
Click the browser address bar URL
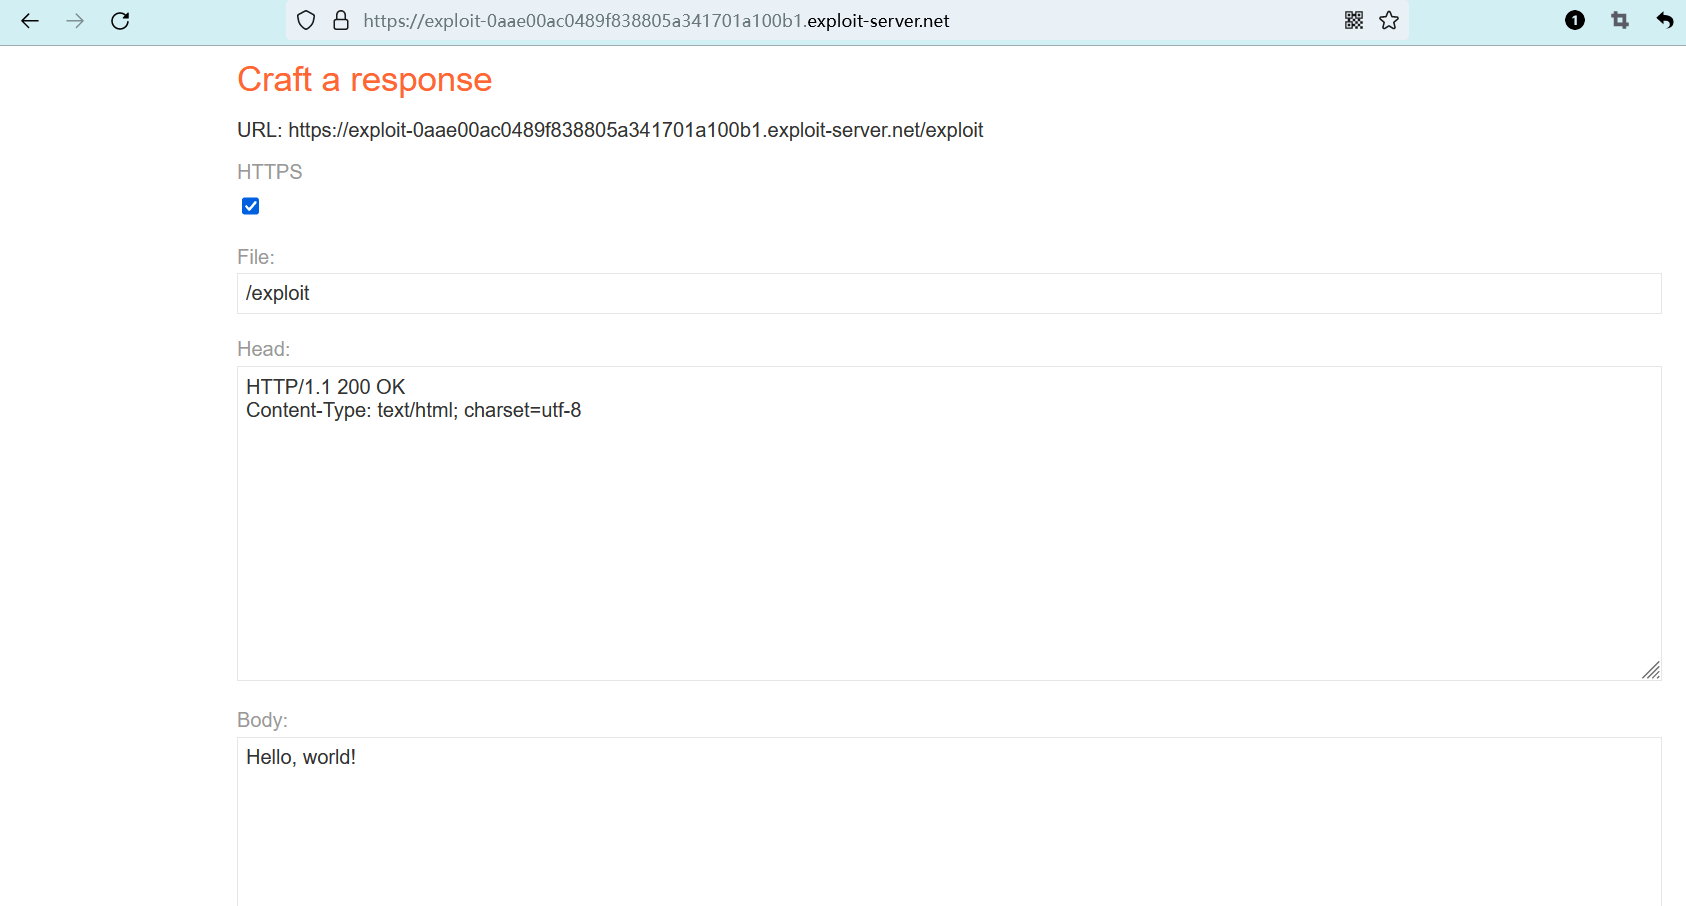tap(656, 21)
